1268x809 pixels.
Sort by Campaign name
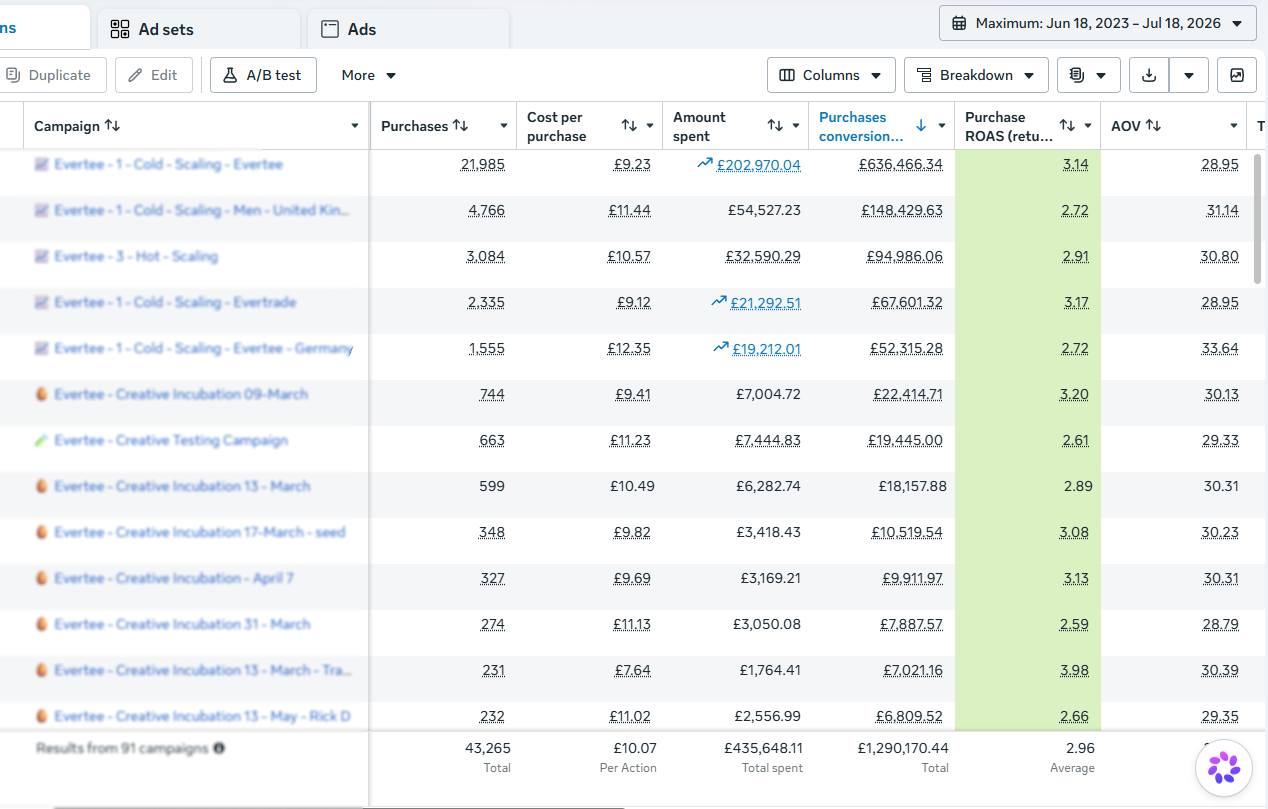pyautogui.click(x=113, y=126)
